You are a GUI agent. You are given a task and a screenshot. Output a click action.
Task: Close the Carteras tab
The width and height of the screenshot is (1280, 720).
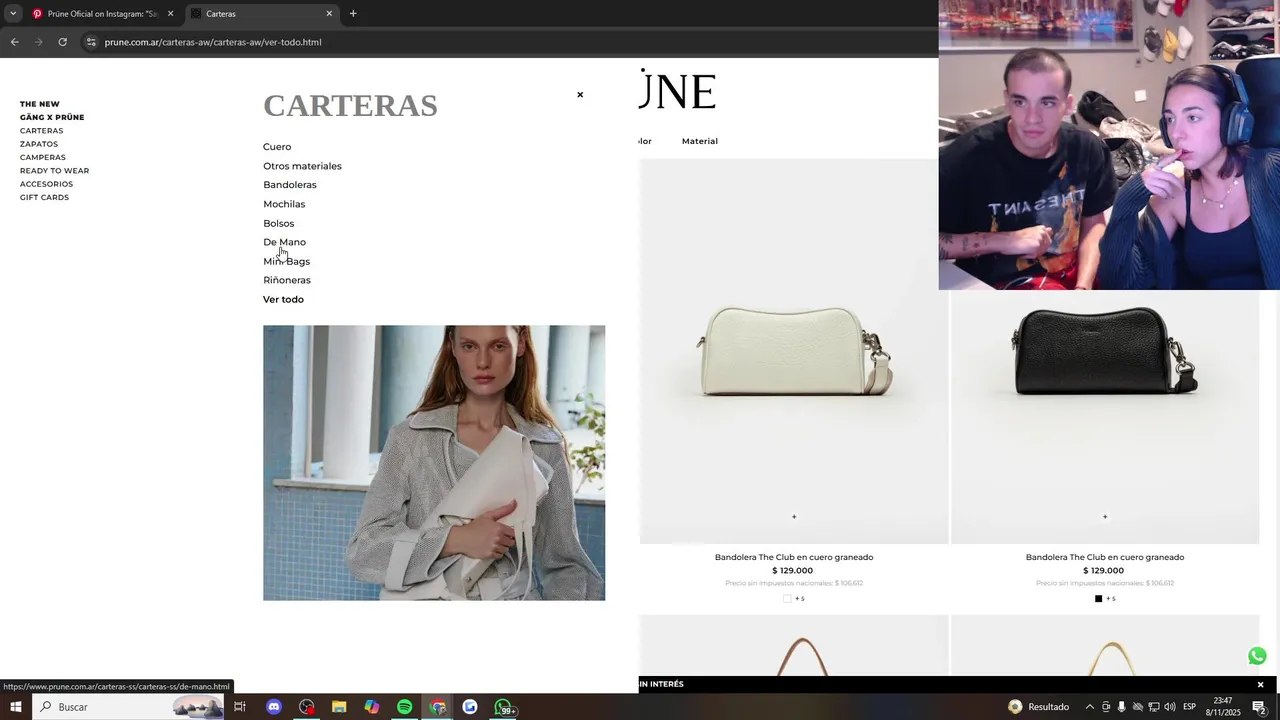(x=329, y=14)
